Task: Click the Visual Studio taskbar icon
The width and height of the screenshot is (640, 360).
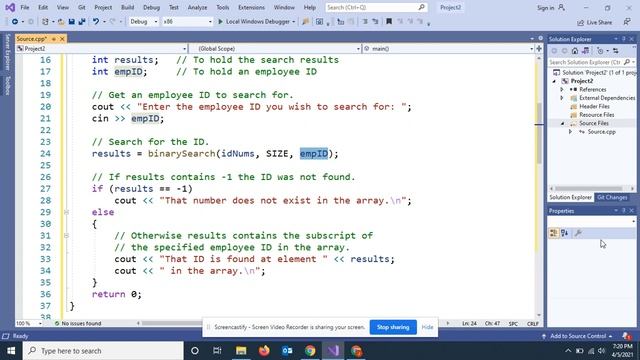Action: pyautogui.click(x=333, y=351)
